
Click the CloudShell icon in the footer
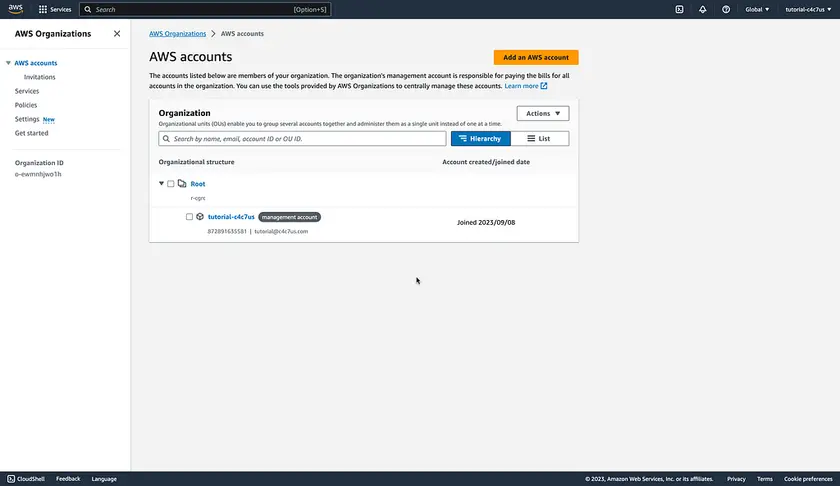click(11, 478)
